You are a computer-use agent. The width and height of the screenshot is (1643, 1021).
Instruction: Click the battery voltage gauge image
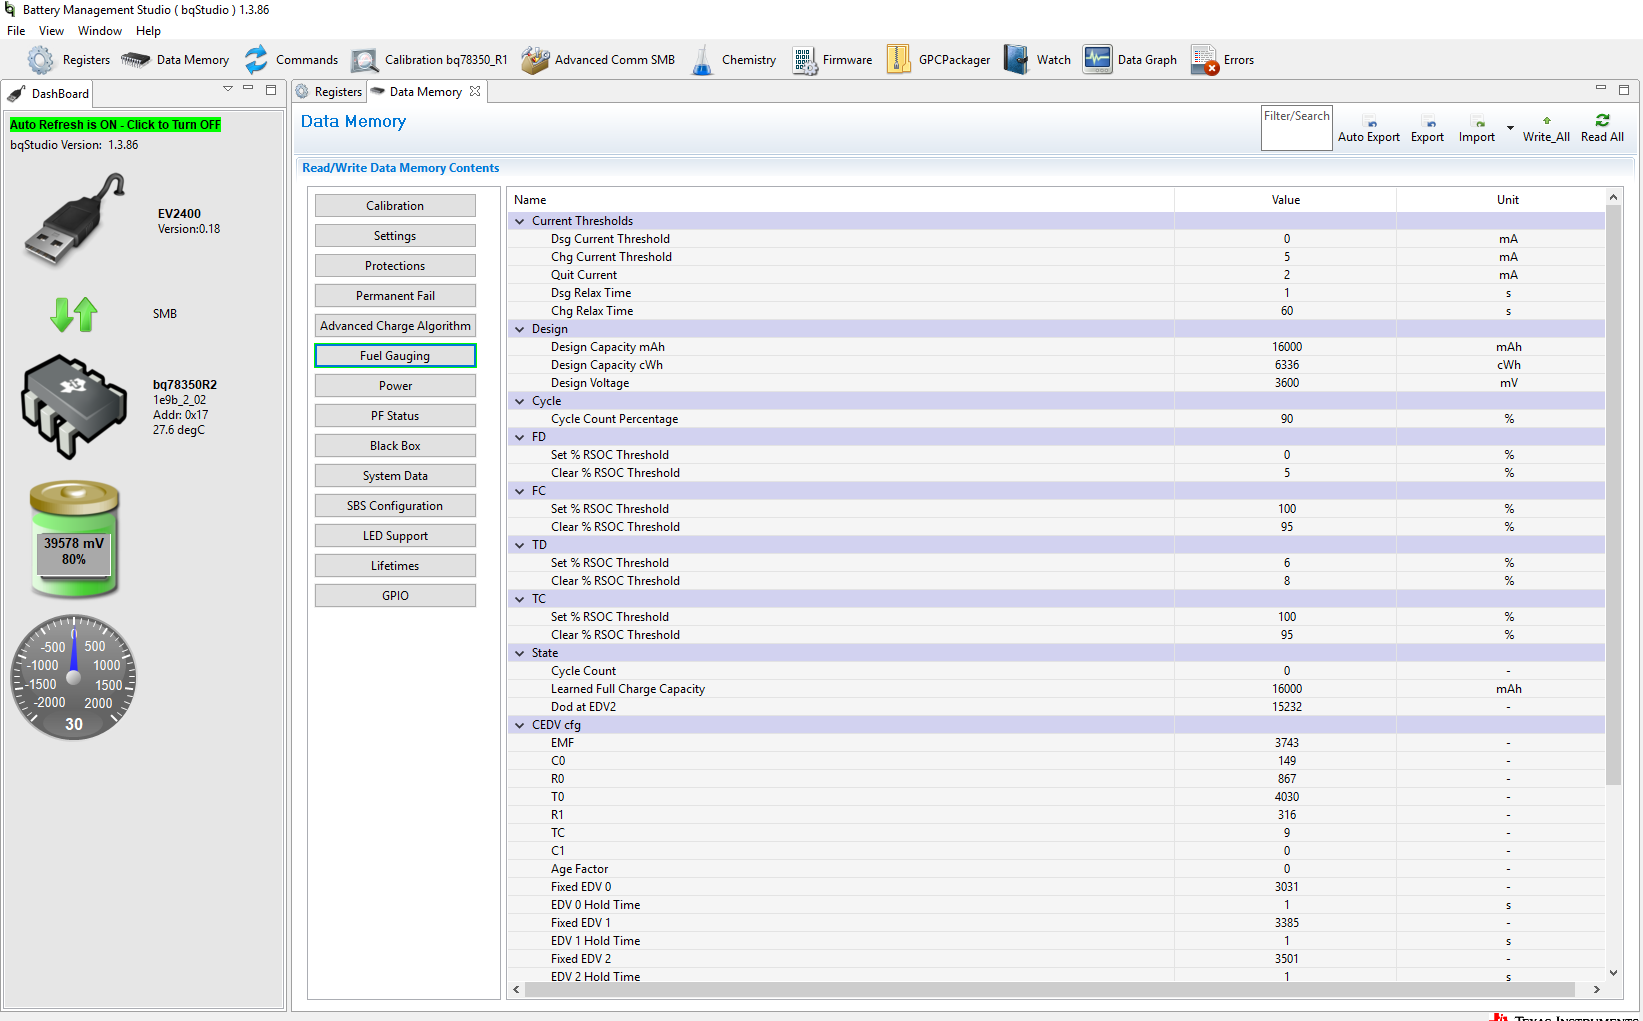coord(74,539)
